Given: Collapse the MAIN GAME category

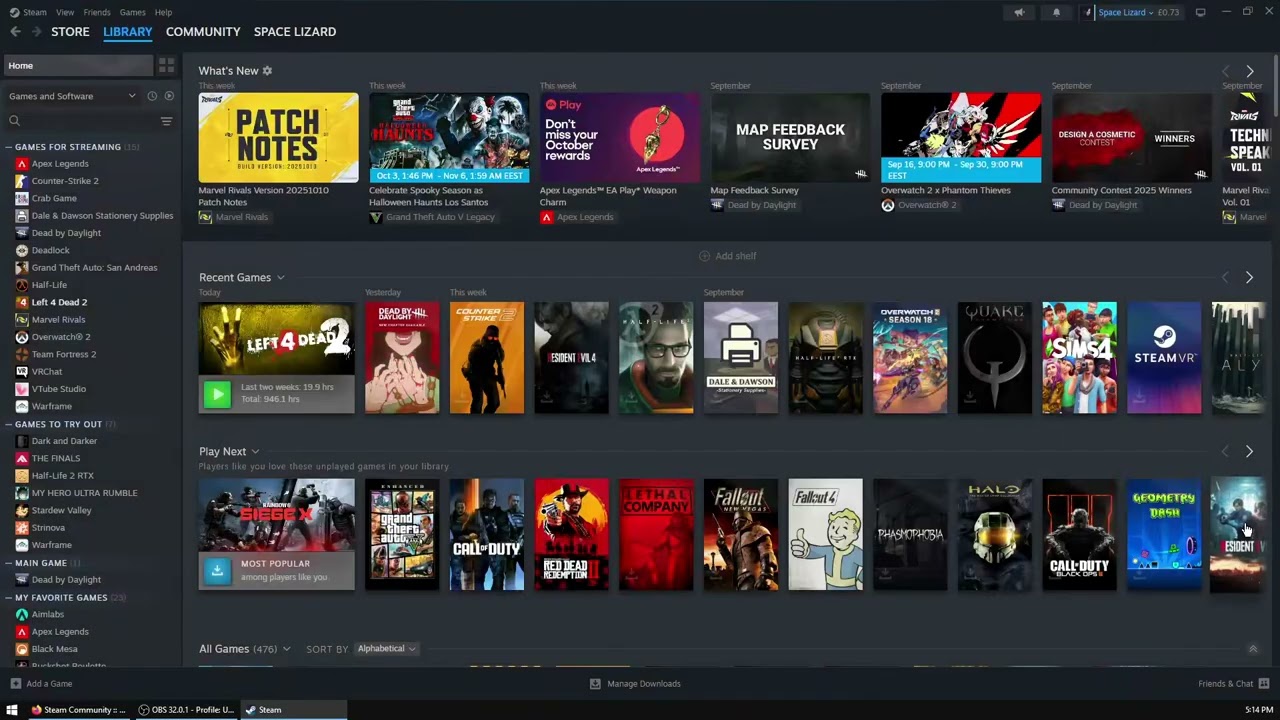Looking at the screenshot, I should 9,563.
